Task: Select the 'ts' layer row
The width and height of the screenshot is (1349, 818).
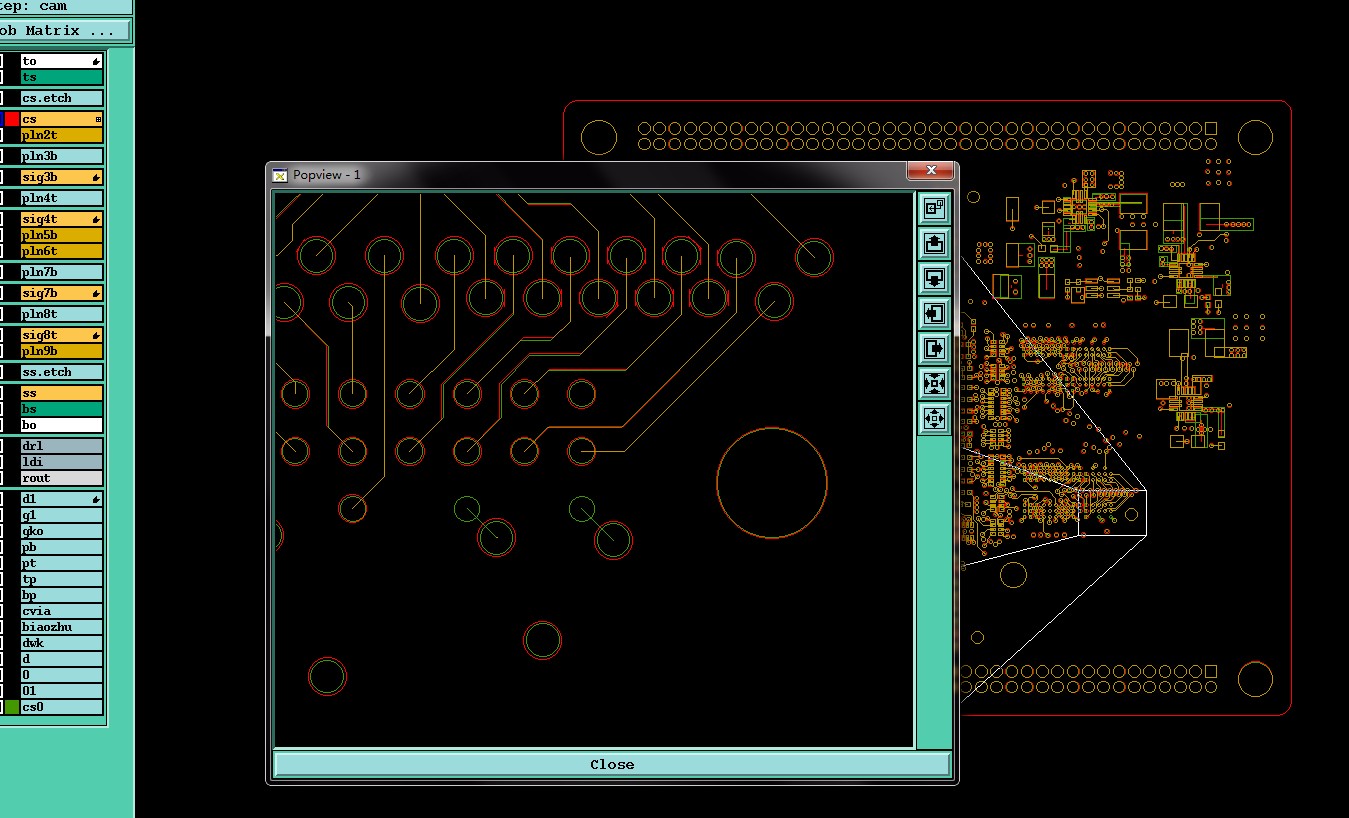Action: click(x=62, y=77)
